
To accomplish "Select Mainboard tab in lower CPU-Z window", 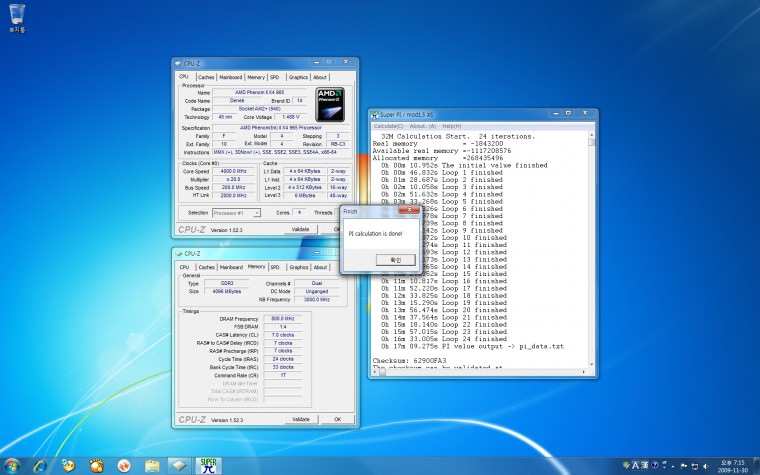I will pos(231,267).
